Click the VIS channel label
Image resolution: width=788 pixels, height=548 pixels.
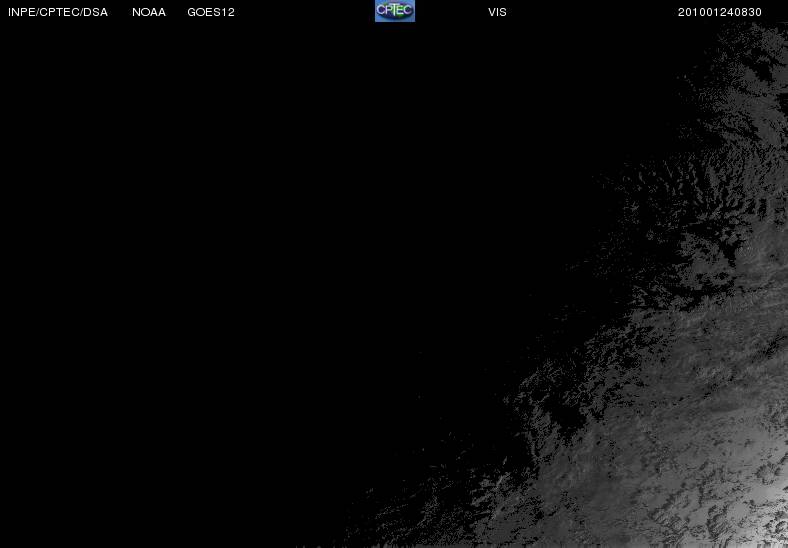coord(497,12)
